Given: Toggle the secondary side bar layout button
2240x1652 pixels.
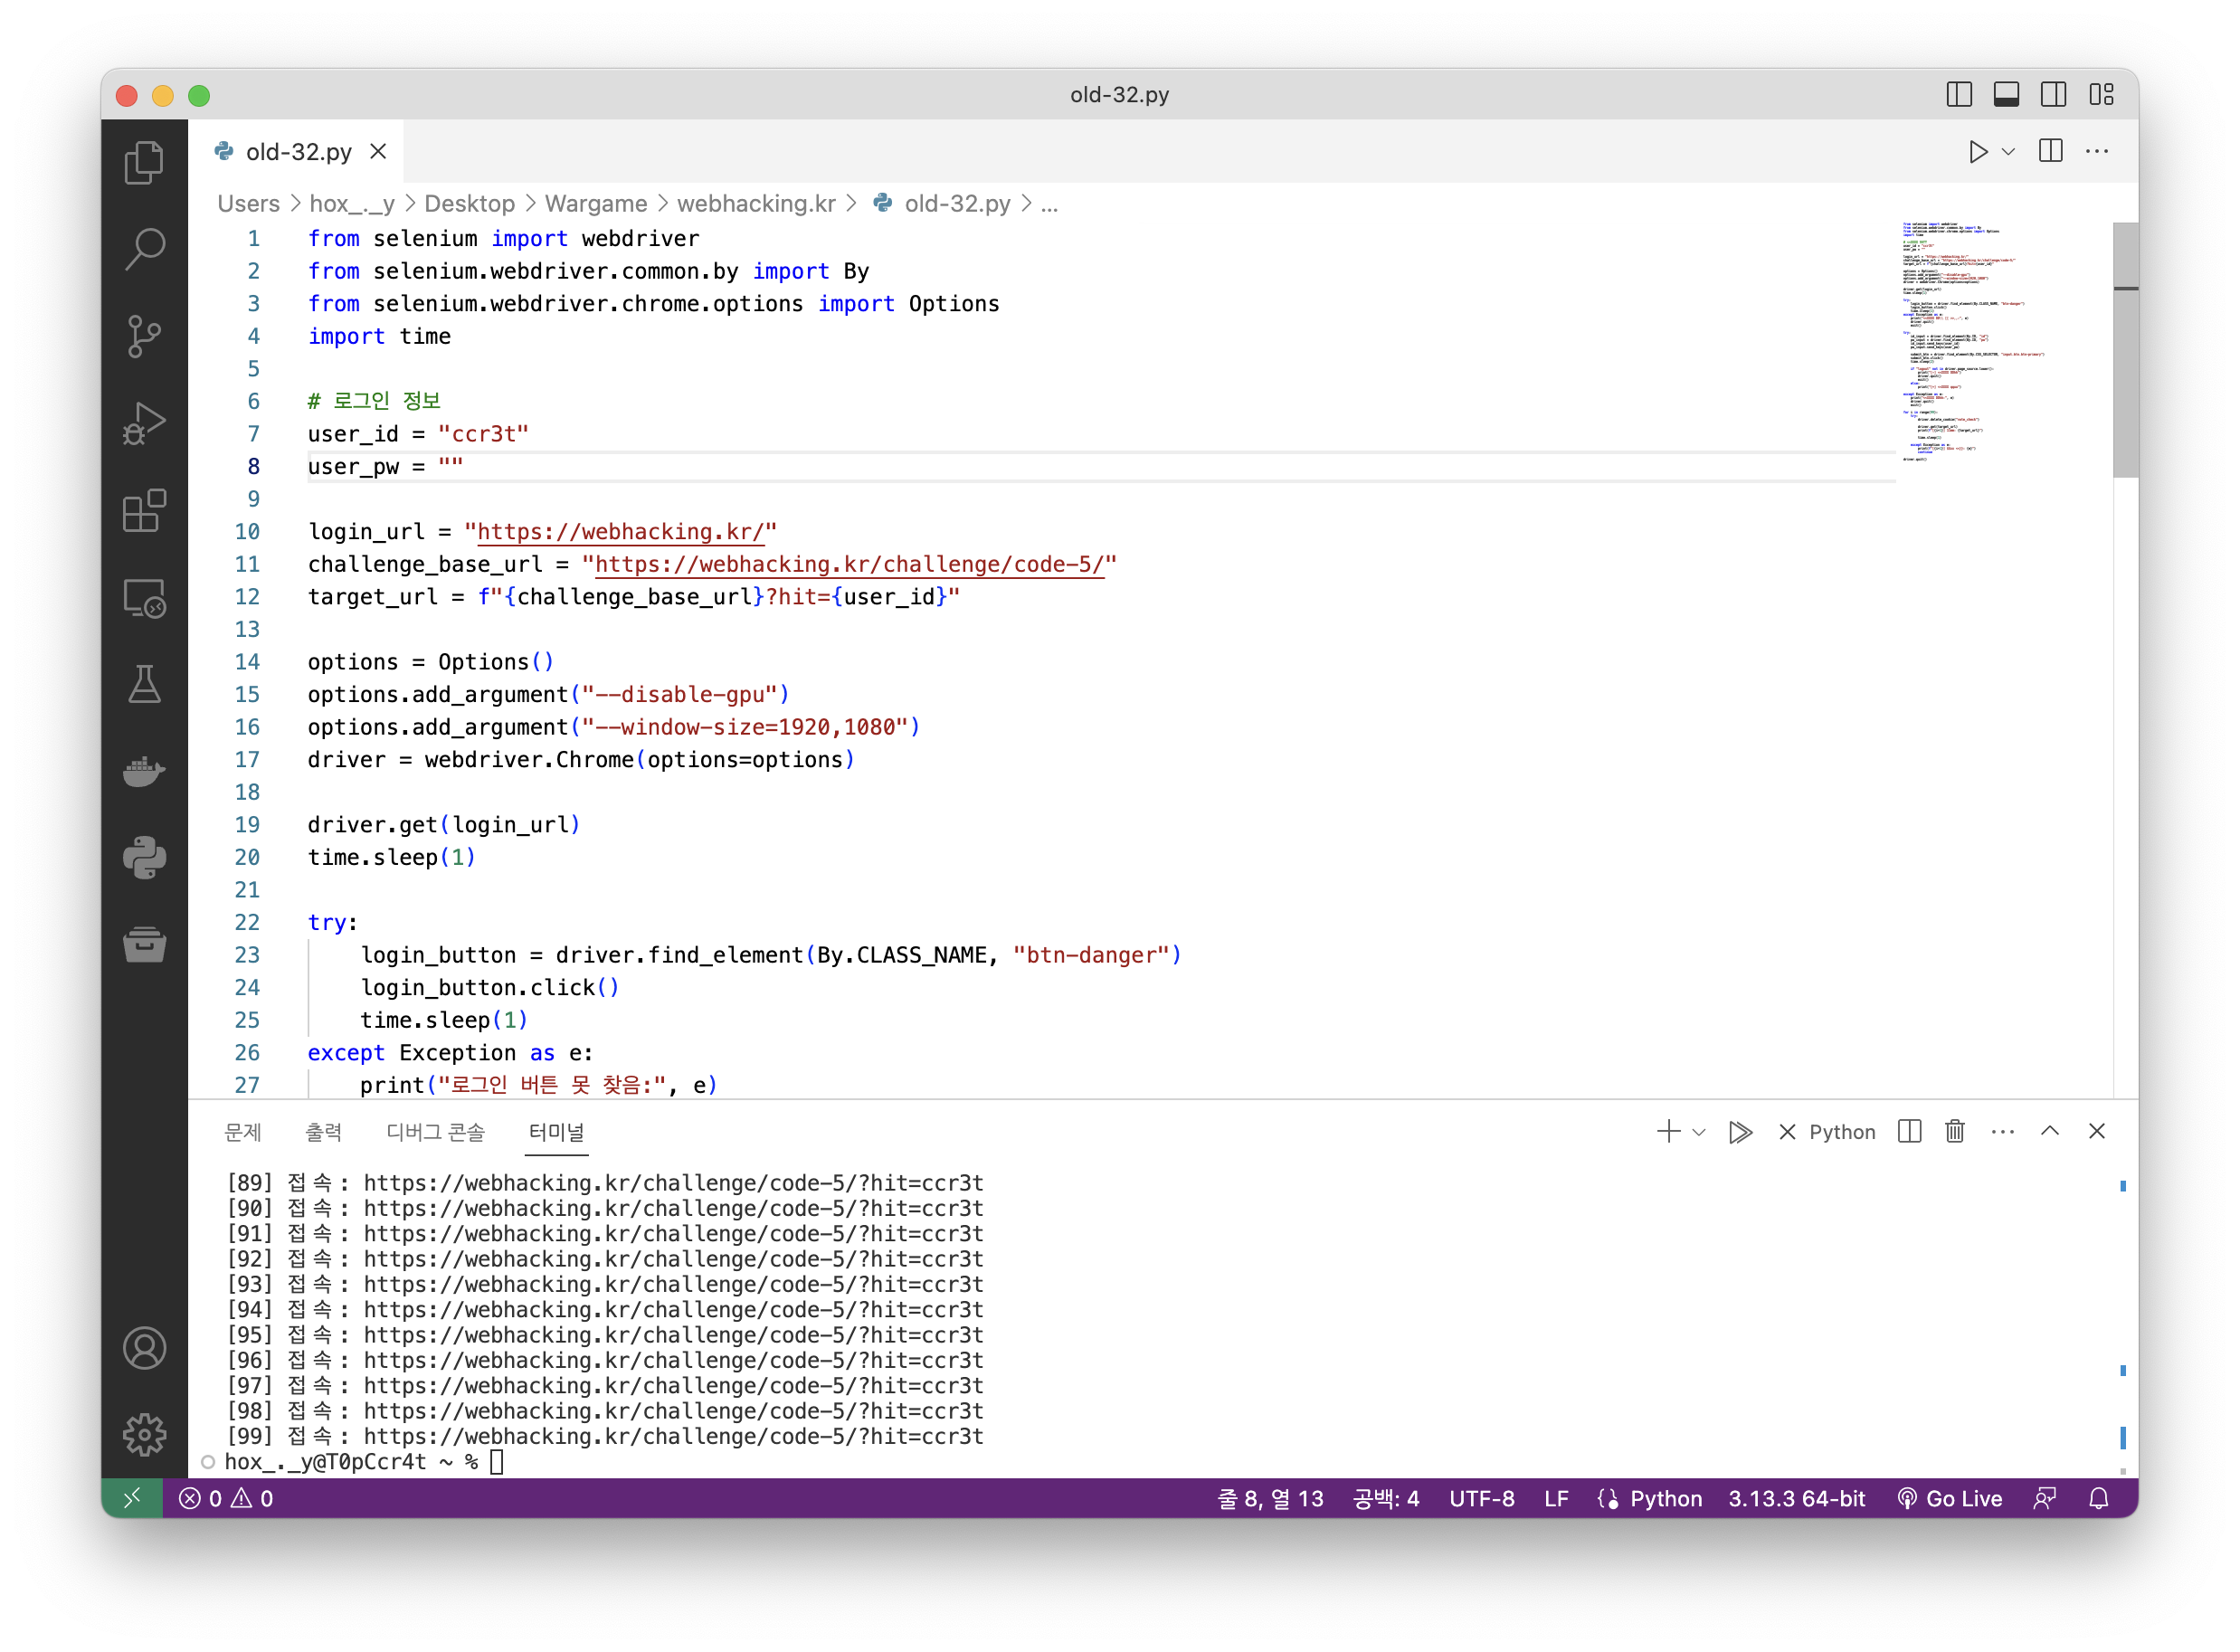Looking at the screenshot, I should point(2053,95).
